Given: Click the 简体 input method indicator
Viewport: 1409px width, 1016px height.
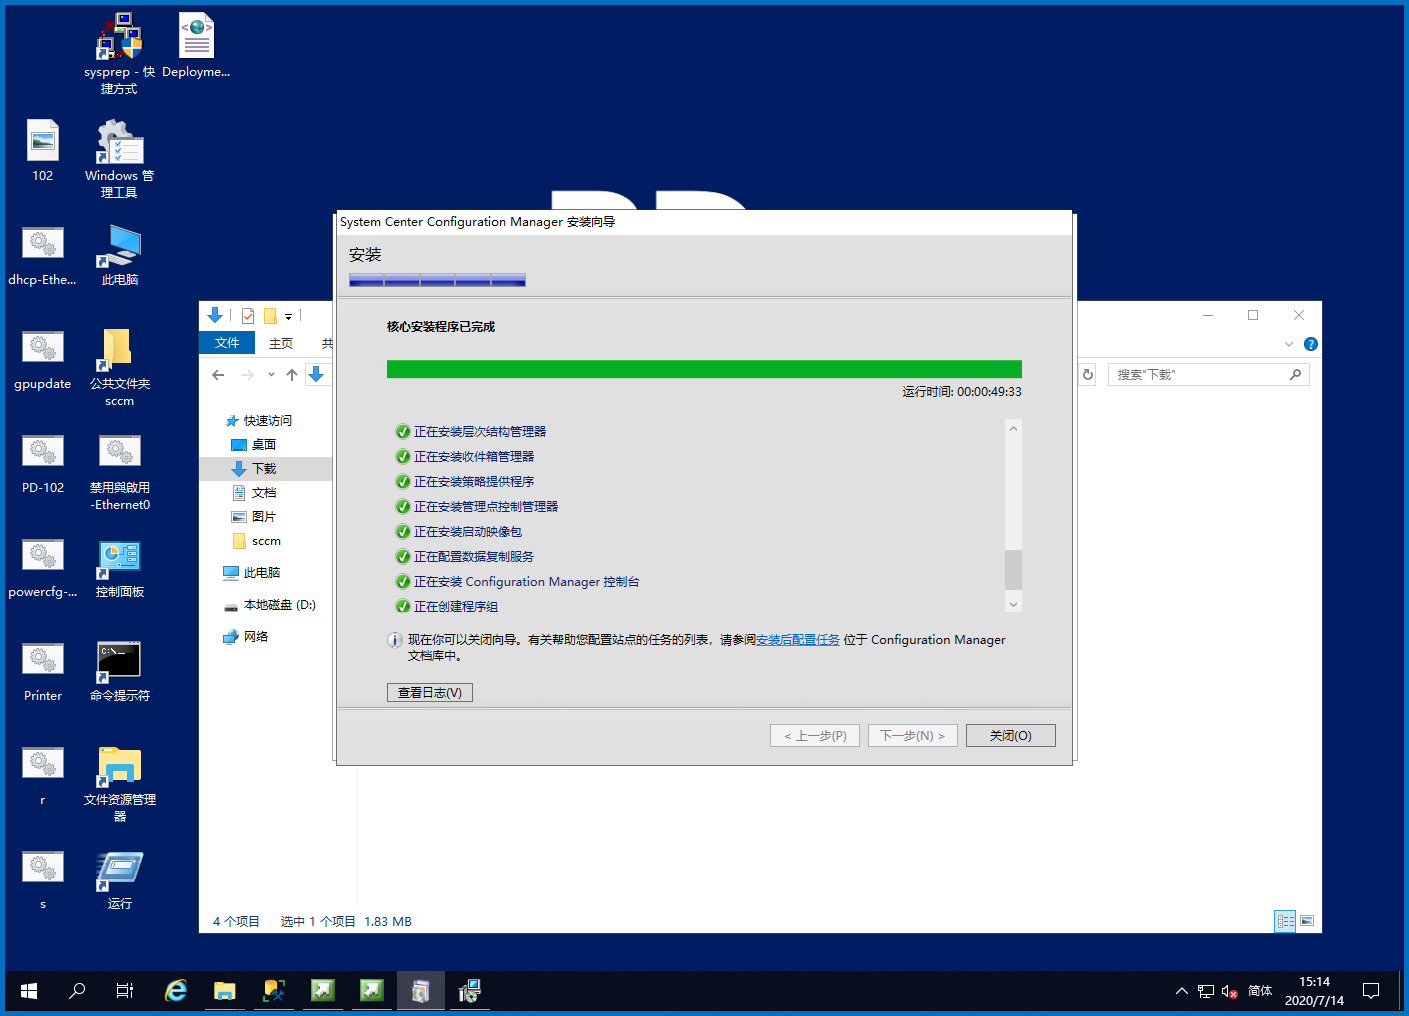Looking at the screenshot, I should click(x=1260, y=991).
